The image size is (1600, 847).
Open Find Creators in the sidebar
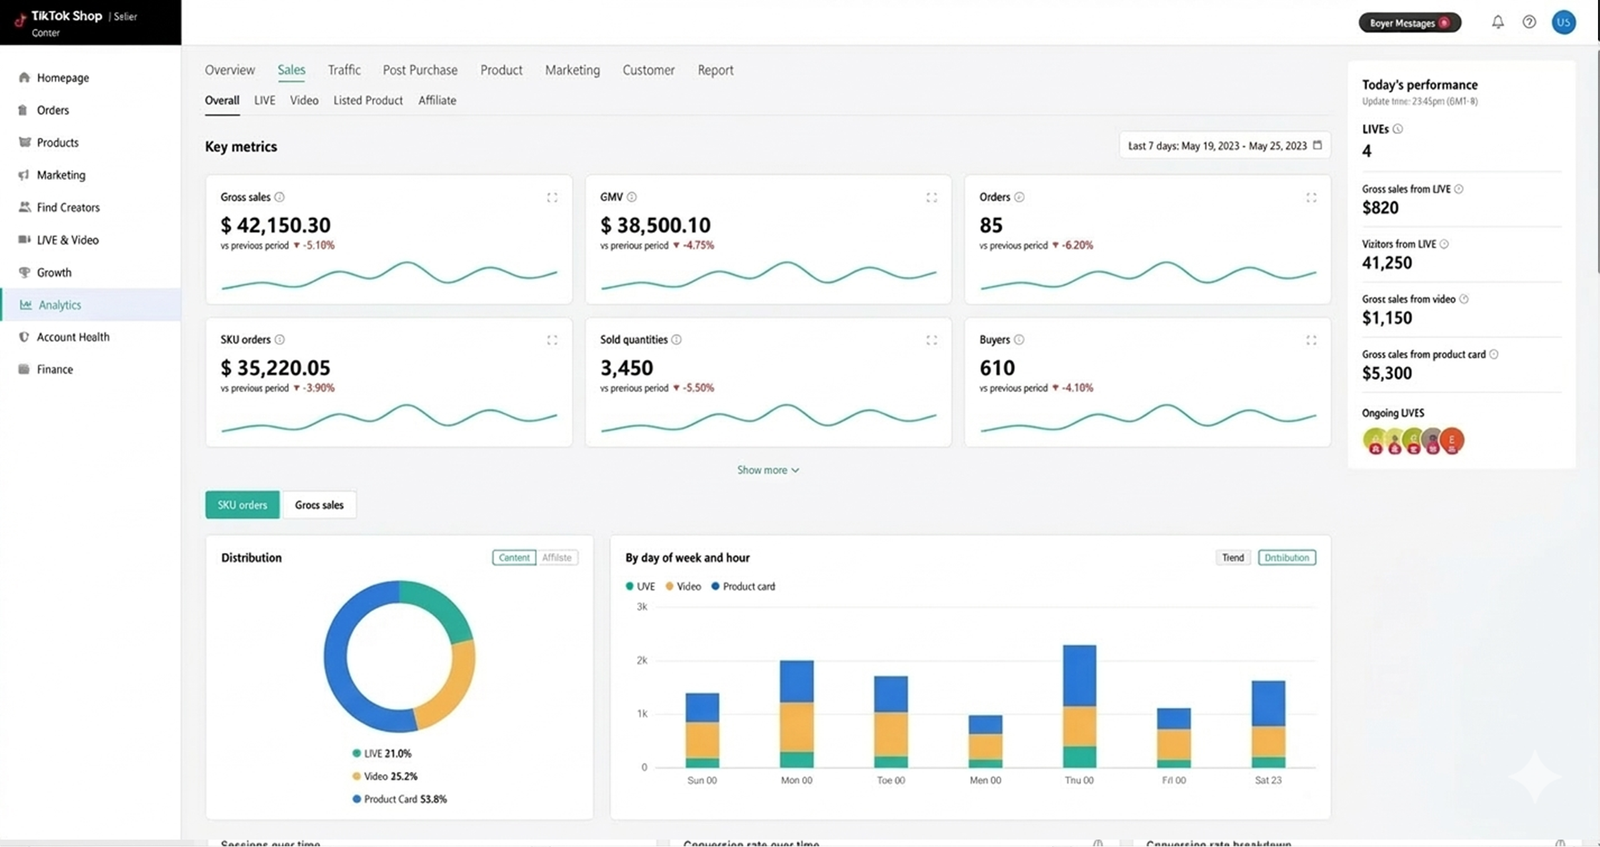click(x=68, y=207)
